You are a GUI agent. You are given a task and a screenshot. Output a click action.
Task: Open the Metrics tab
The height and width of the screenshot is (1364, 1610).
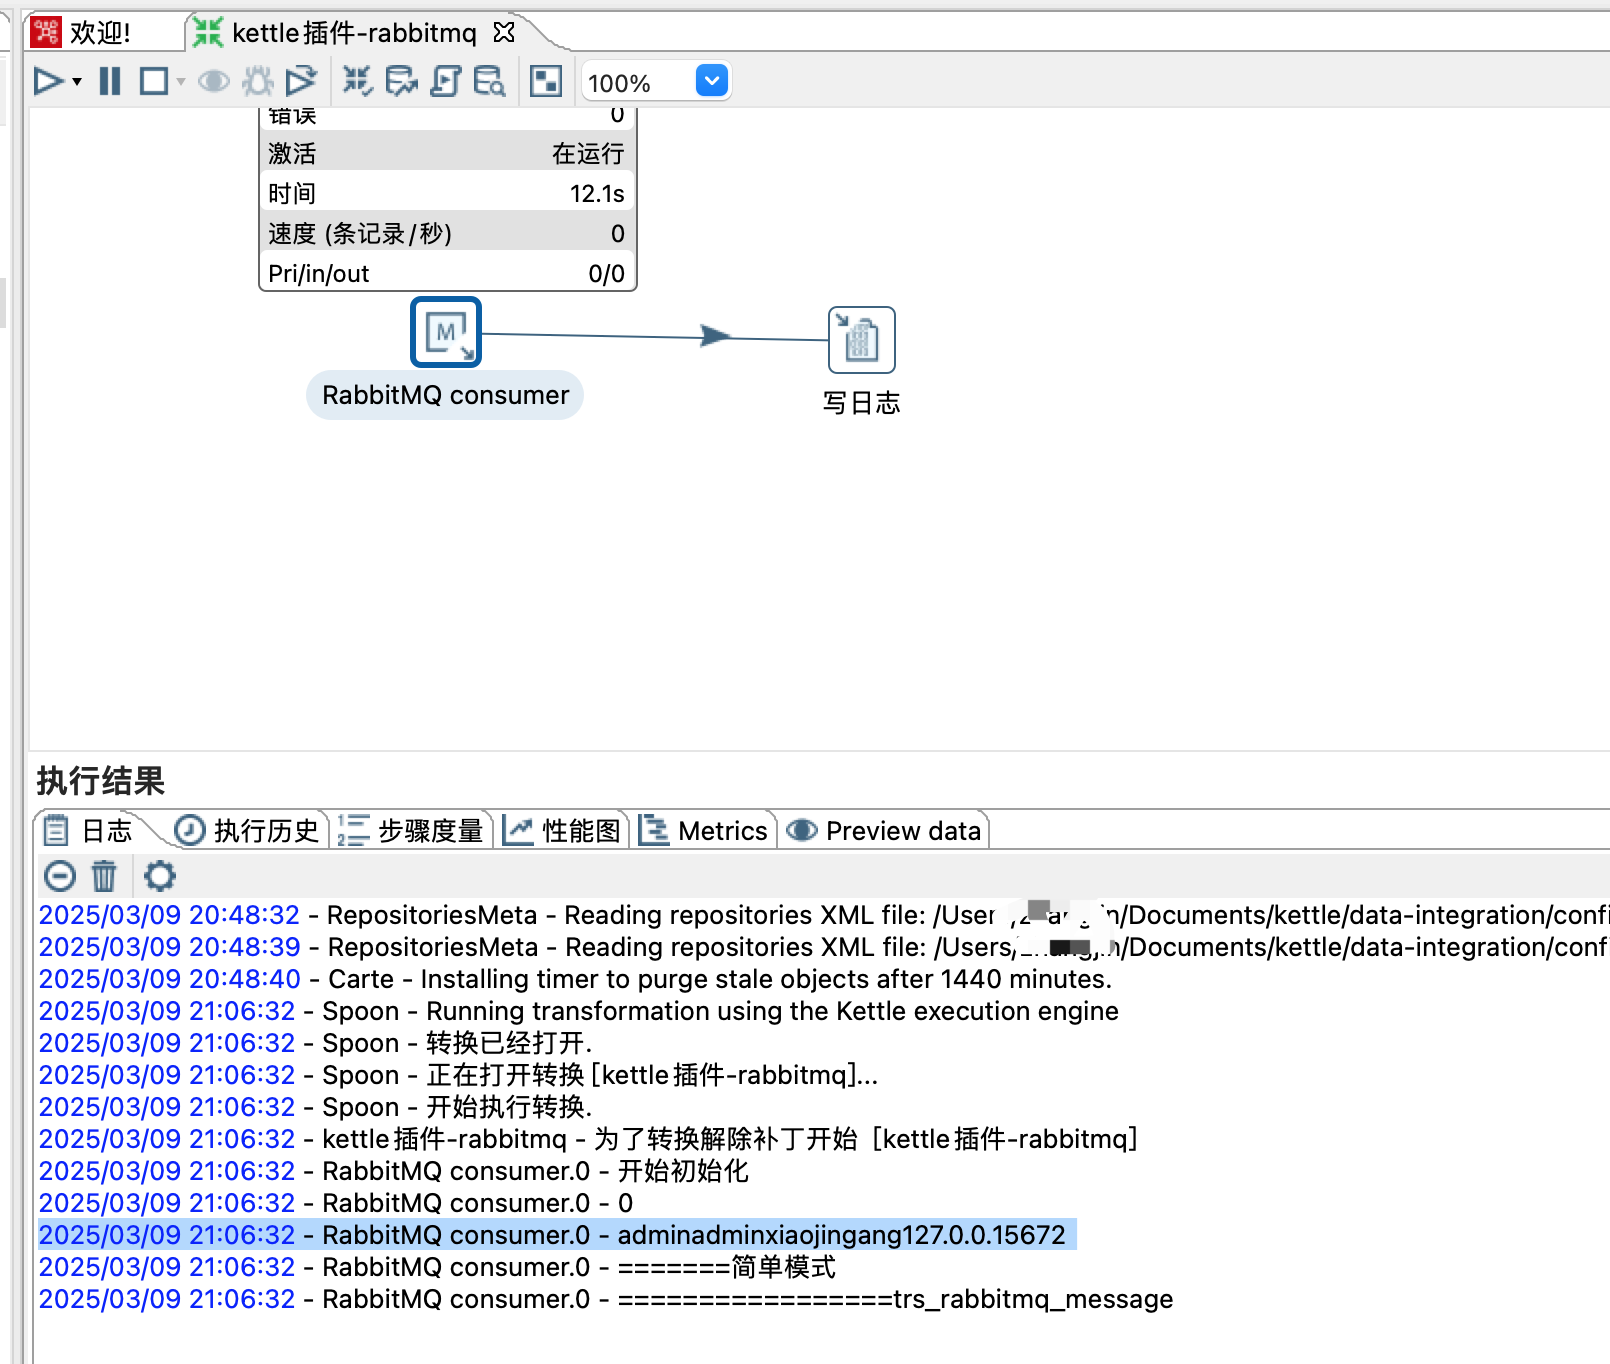pos(703,830)
